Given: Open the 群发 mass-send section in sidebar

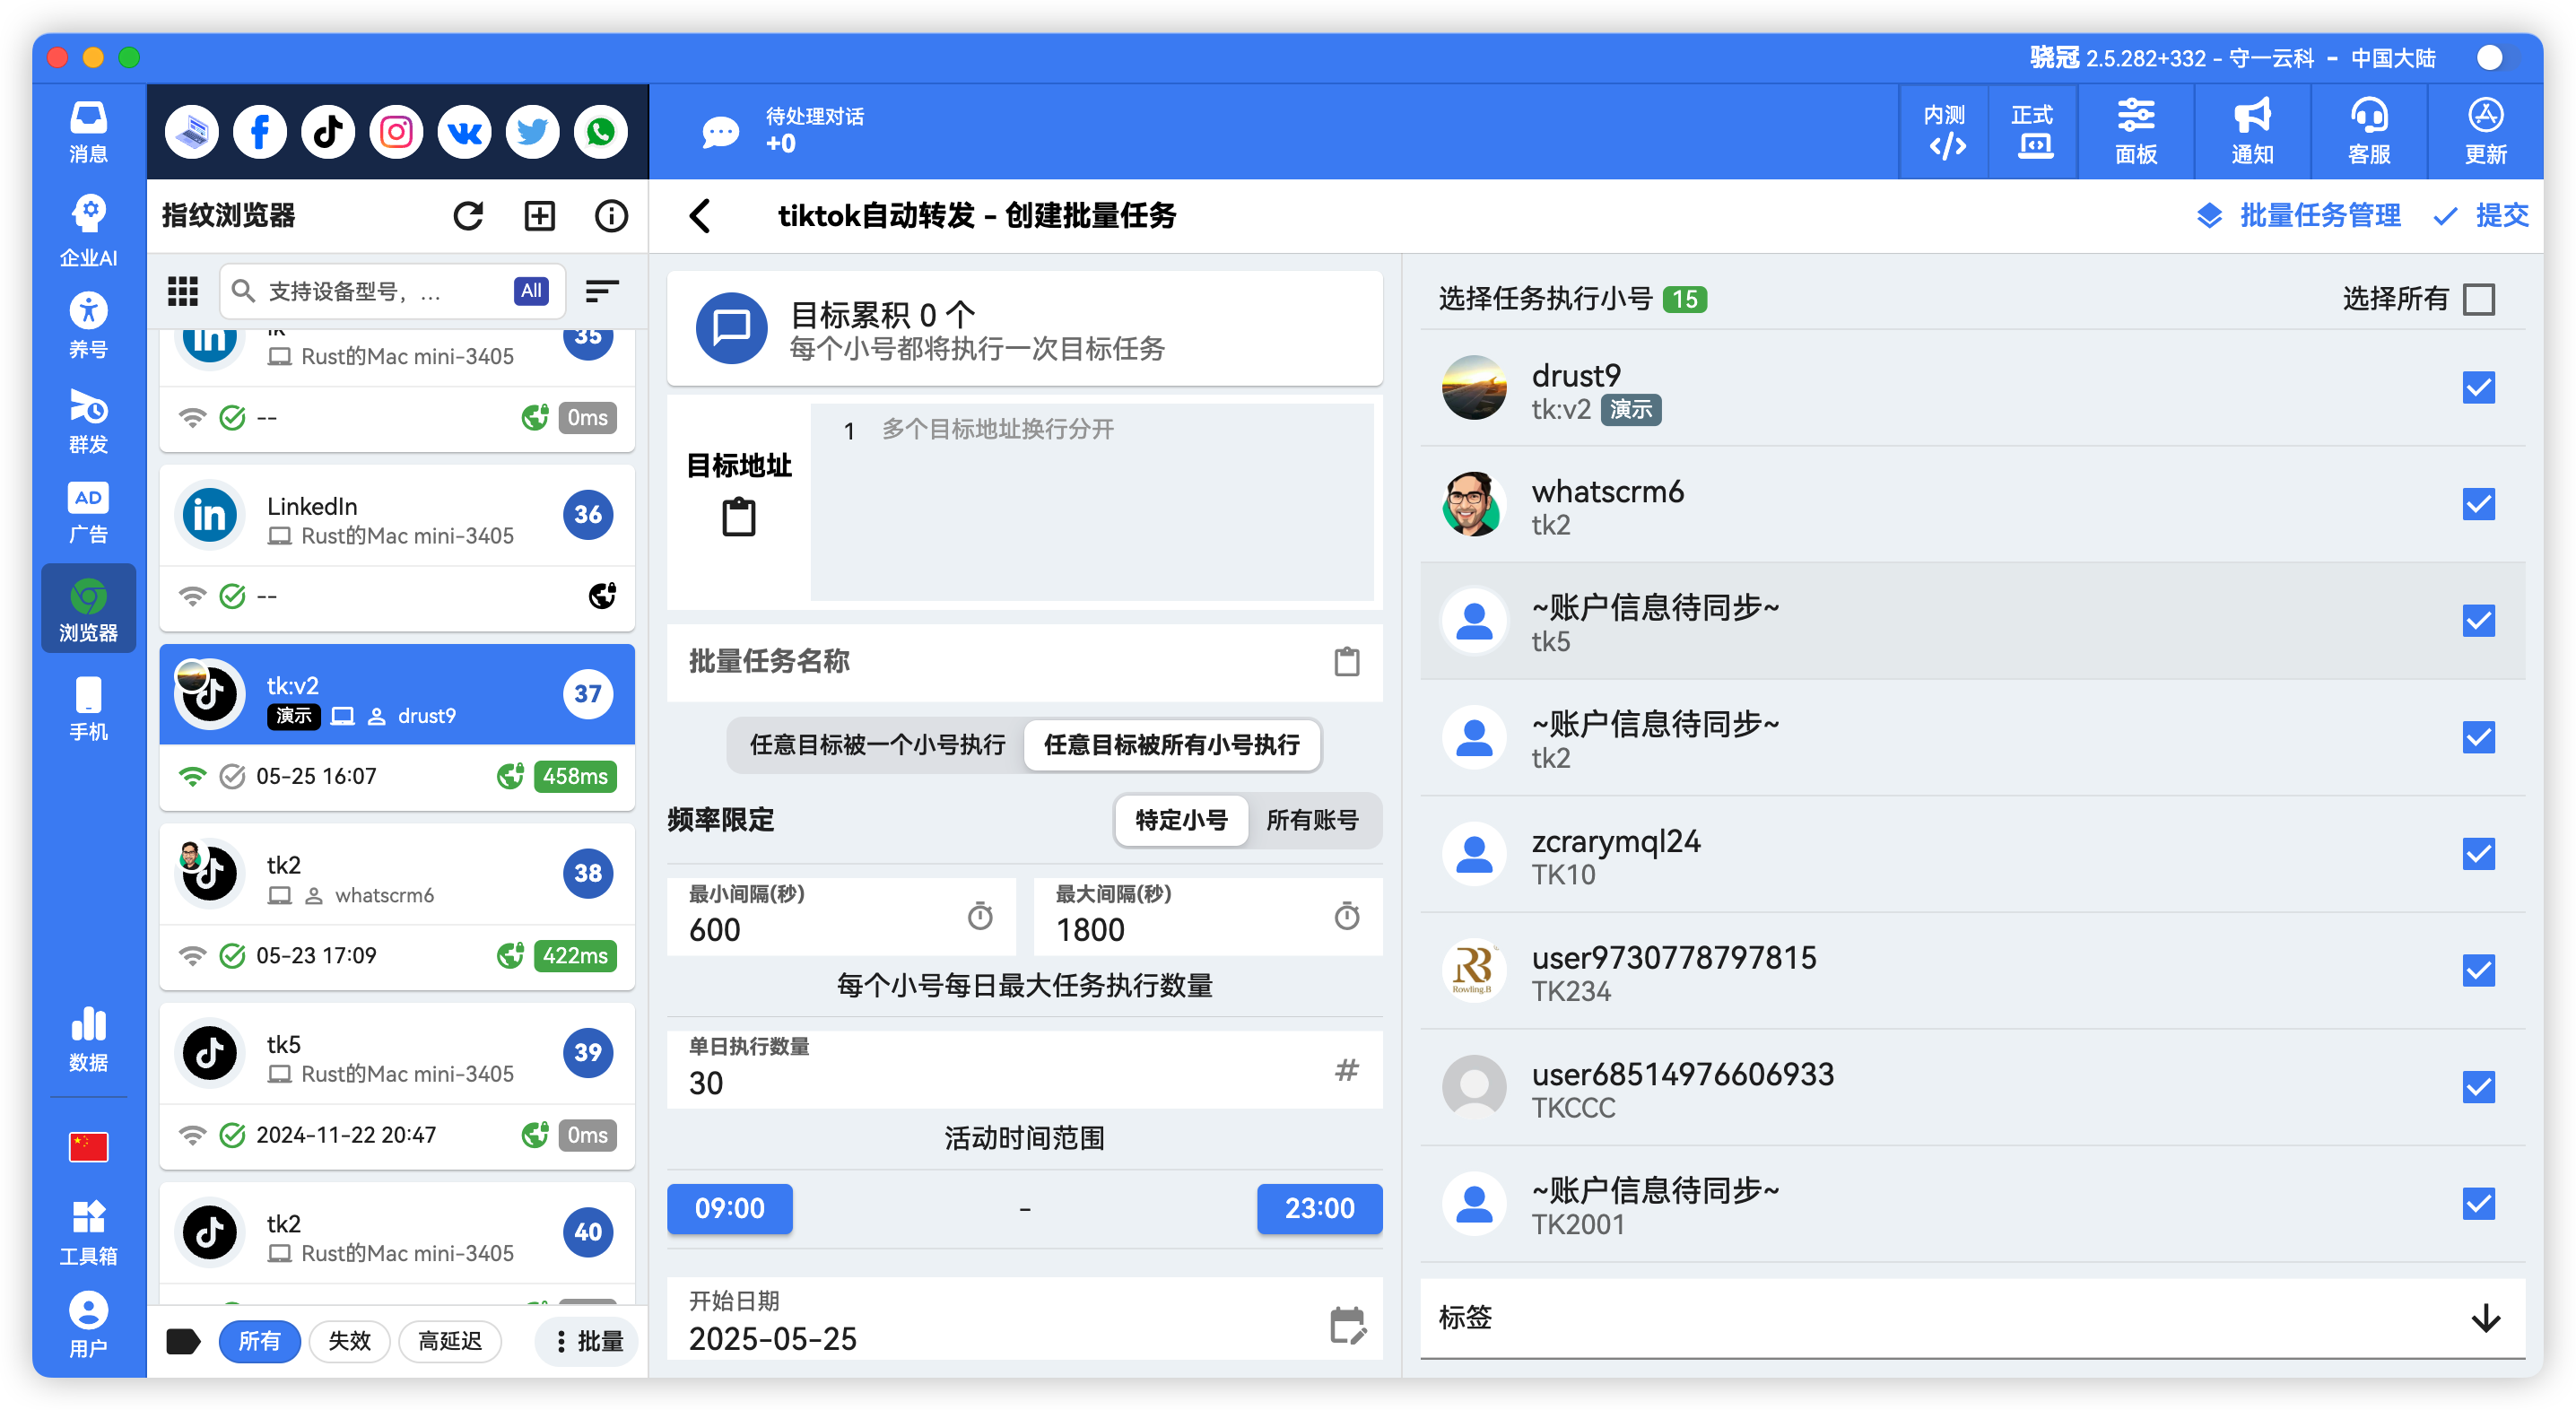Looking at the screenshot, I should (88, 422).
